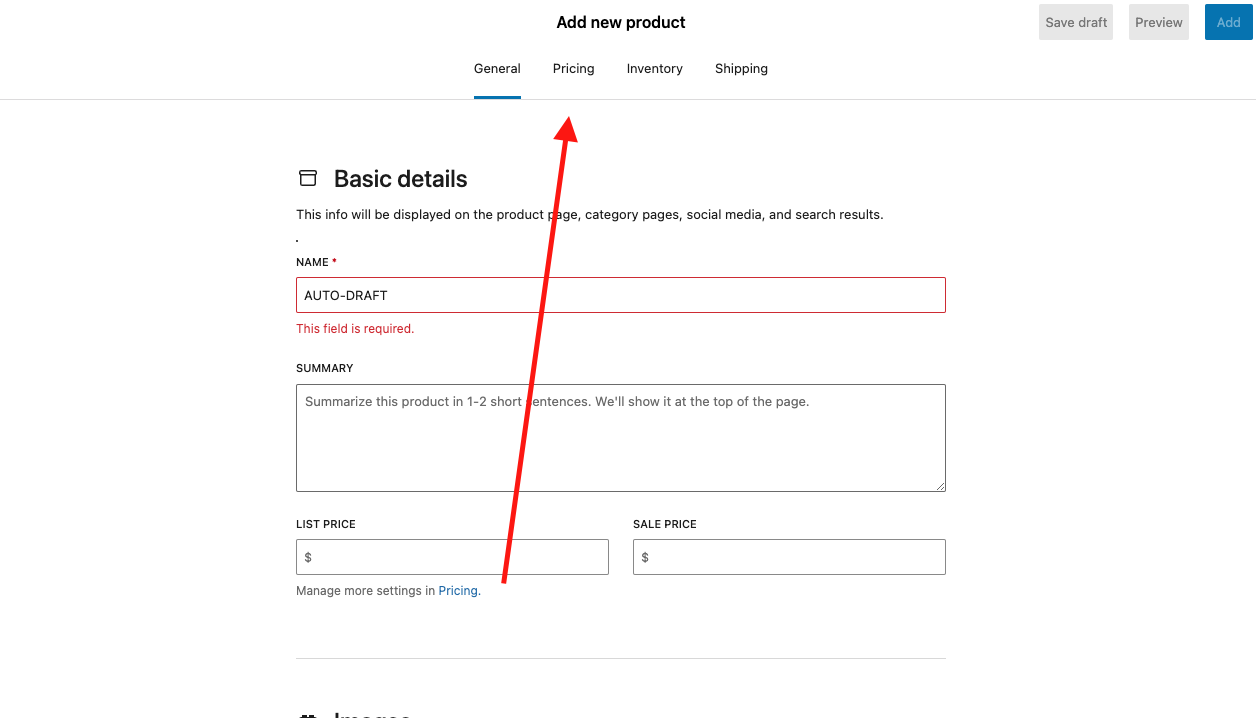Switch to the Pricing tab
Viewport: 1256px width, 718px height.
point(573,68)
